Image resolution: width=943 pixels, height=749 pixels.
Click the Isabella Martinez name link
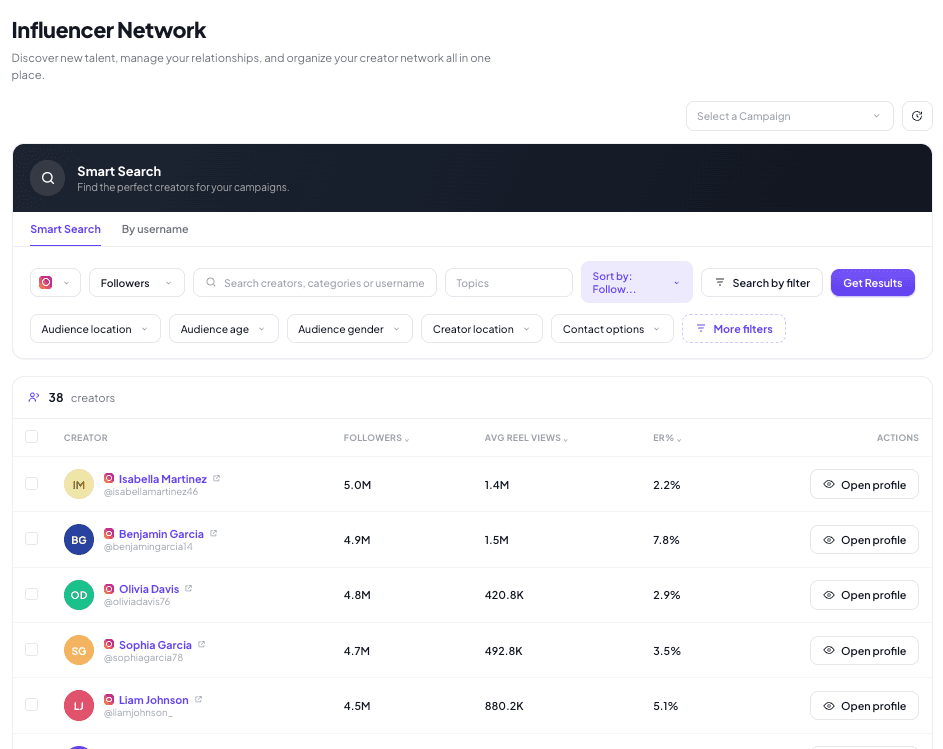[162, 479]
